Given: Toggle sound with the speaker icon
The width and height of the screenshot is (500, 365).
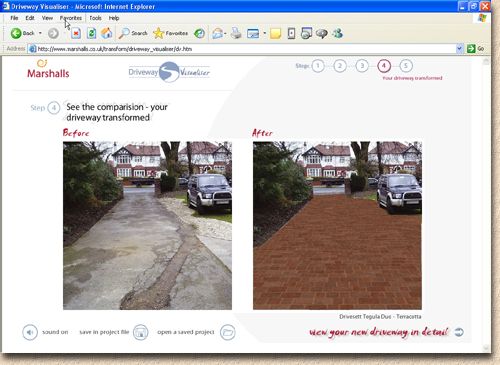Looking at the screenshot, I should pos(30,332).
